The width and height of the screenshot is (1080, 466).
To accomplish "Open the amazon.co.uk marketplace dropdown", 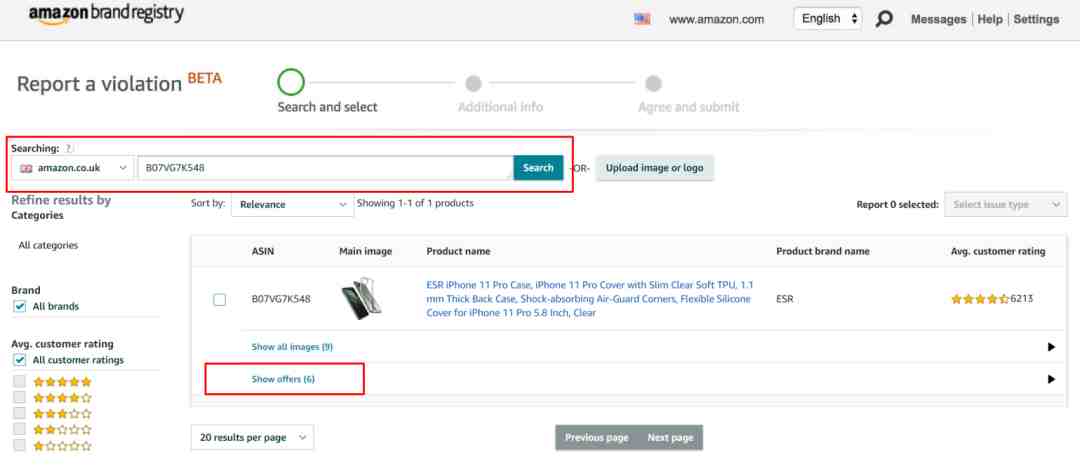I will (73, 168).
